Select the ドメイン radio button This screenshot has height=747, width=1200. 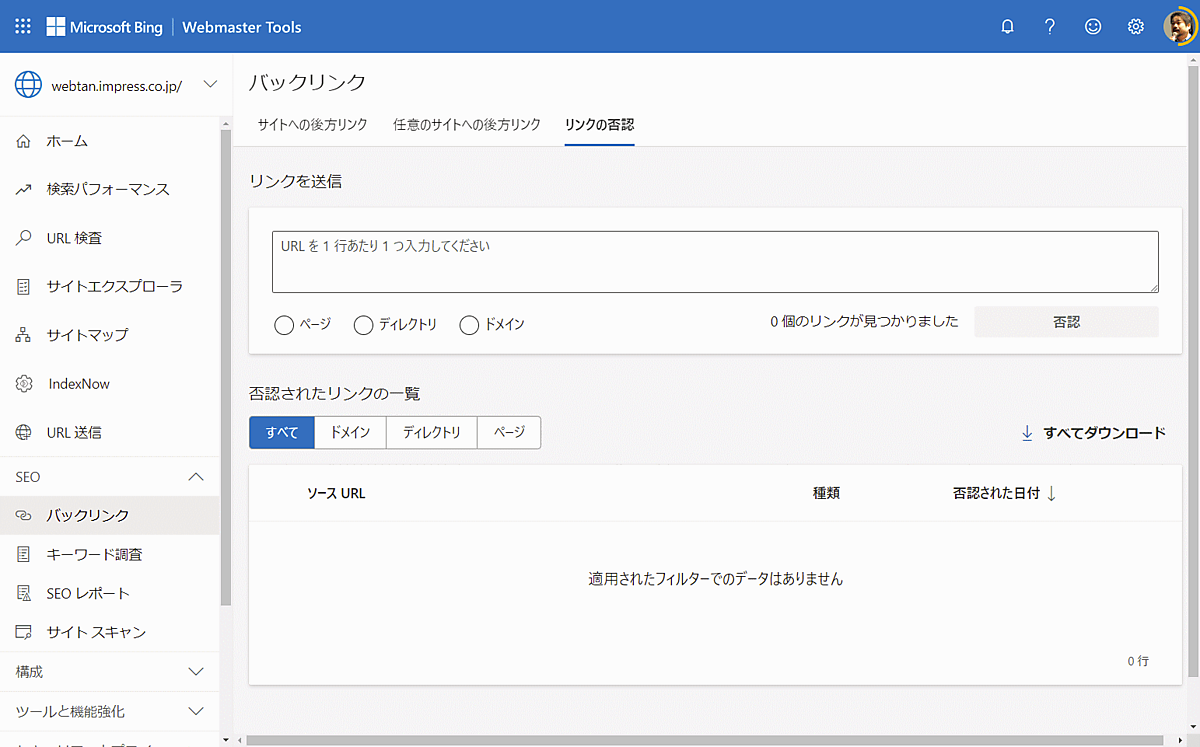pos(469,325)
